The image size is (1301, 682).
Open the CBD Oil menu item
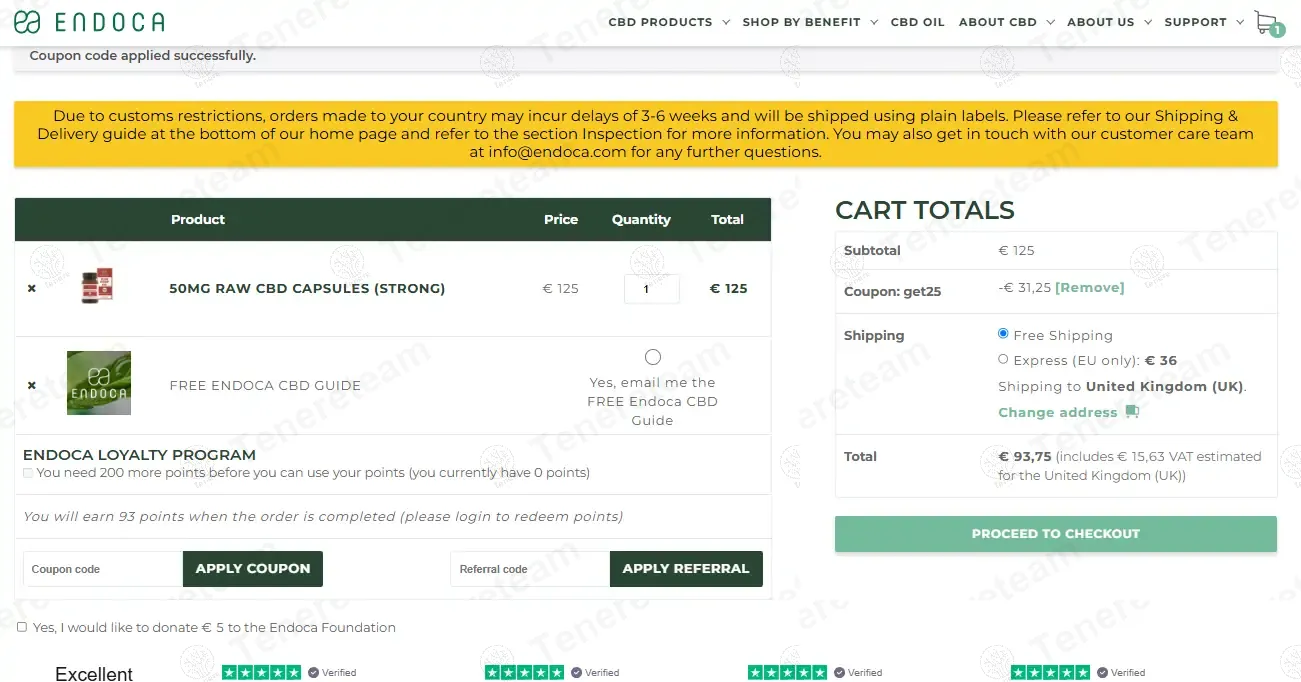(917, 22)
